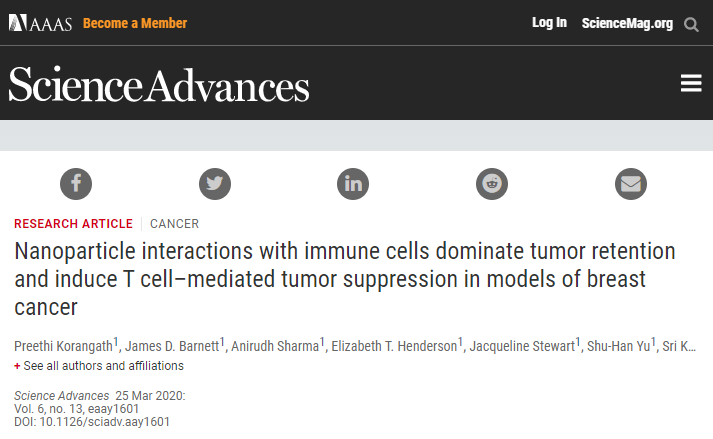Go to ScienceMag.org
Viewport: 713px width, 439px height.
(x=627, y=23)
